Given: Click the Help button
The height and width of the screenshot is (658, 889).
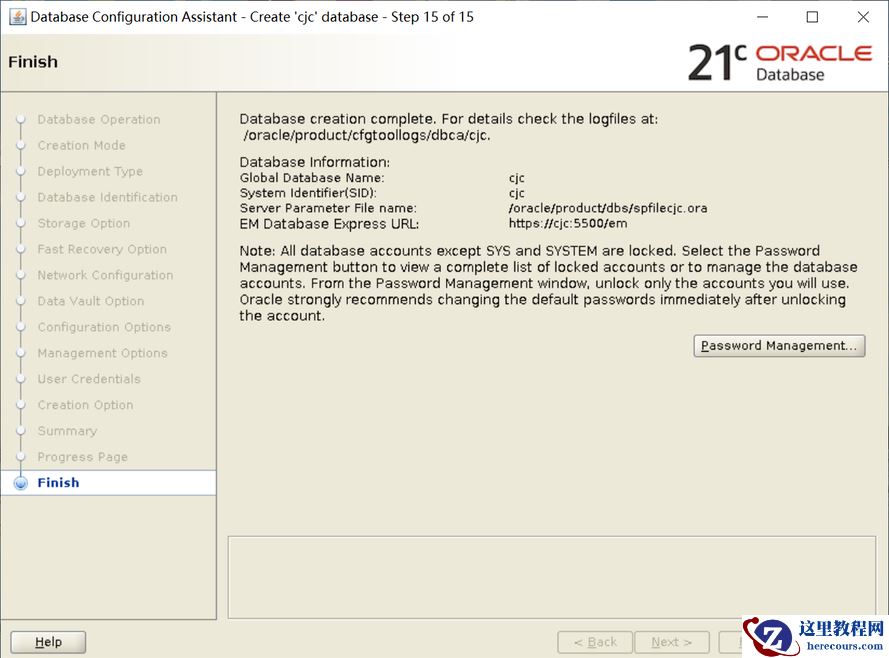Looking at the screenshot, I should tap(48, 642).
